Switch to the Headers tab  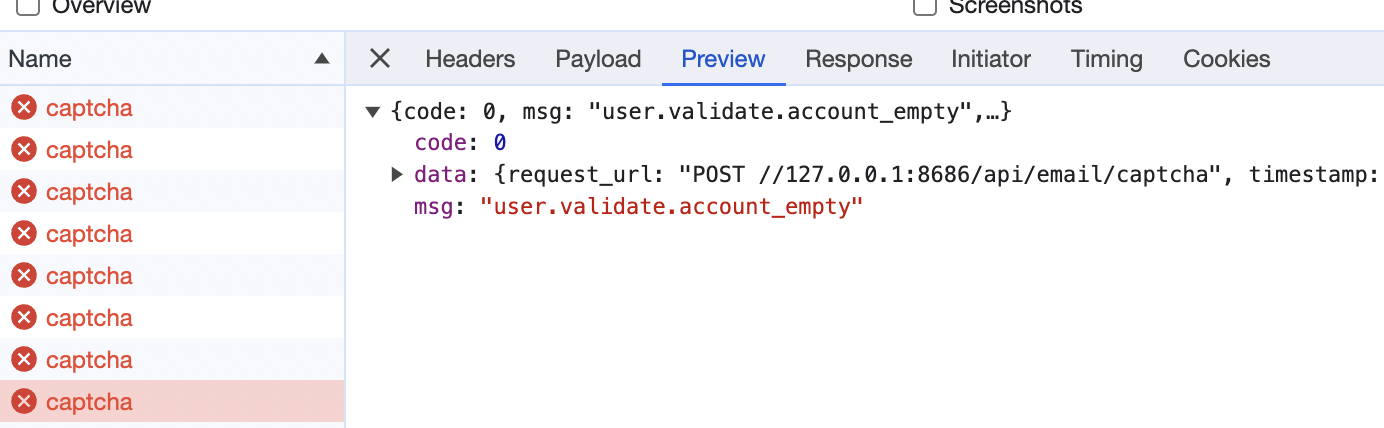point(470,59)
